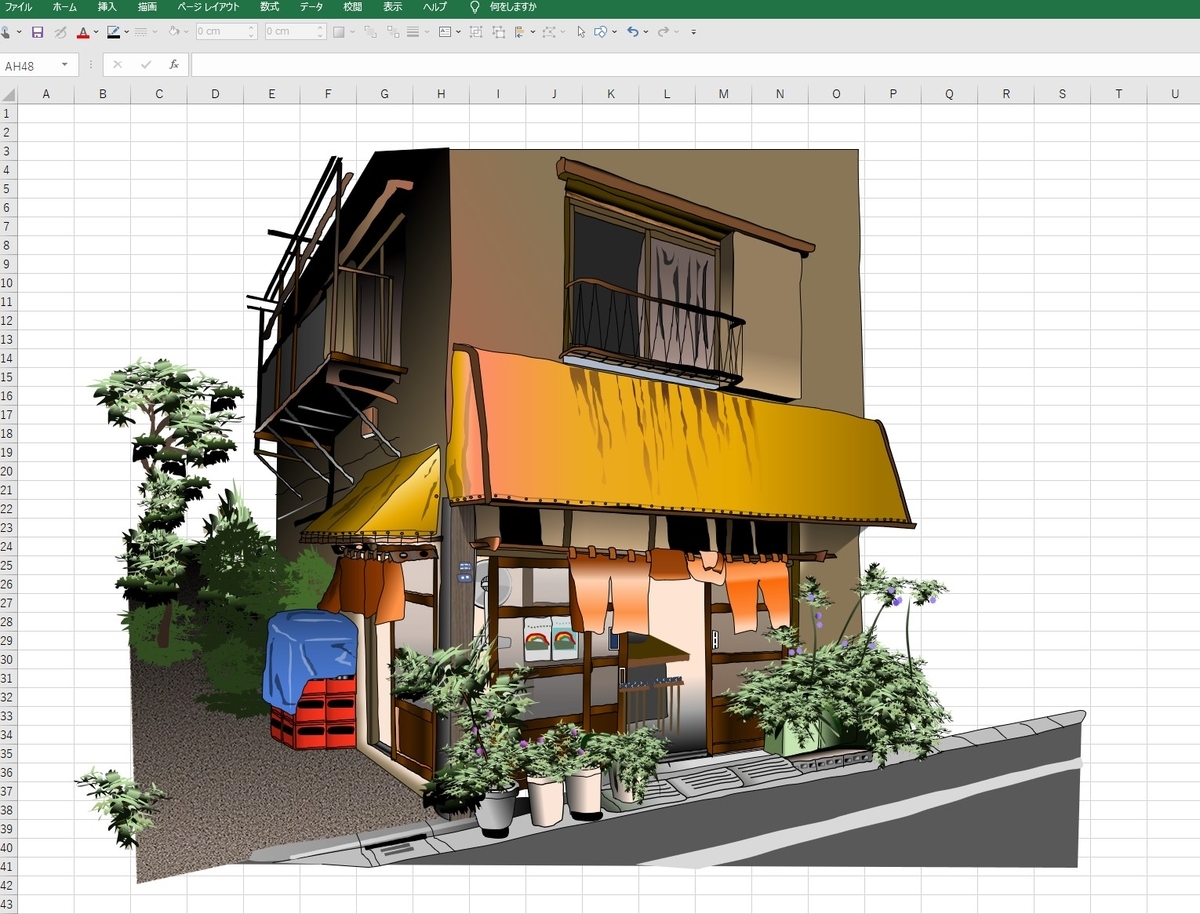Click the shape outline pen icon
Viewport: 1200px width, 914px height.
coord(113,32)
